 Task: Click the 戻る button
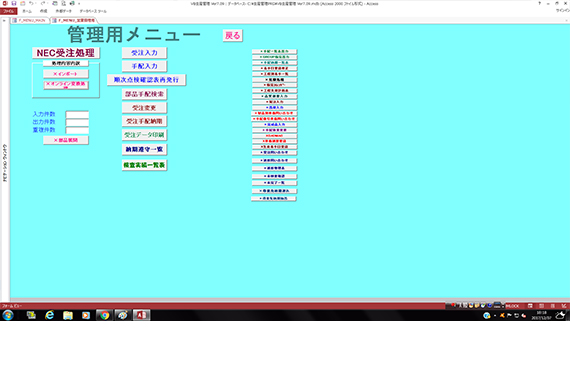[x=233, y=35]
